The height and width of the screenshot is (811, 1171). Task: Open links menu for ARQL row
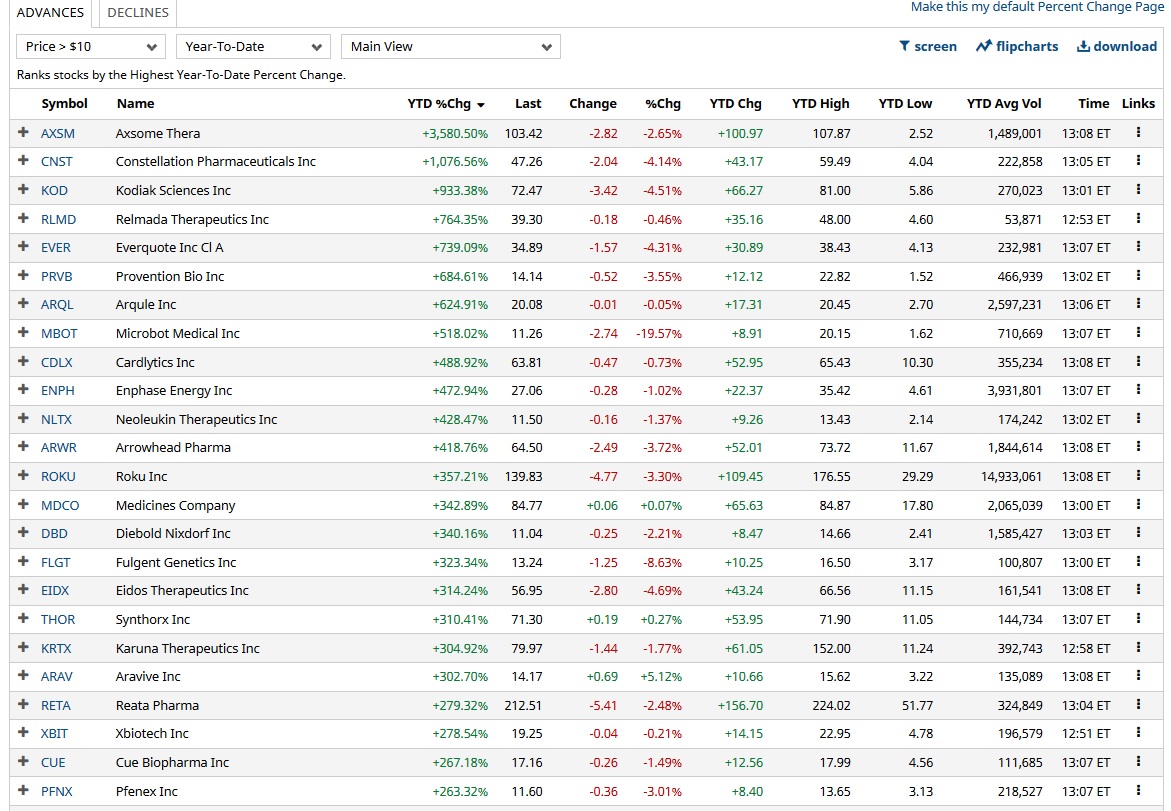pos(1138,303)
